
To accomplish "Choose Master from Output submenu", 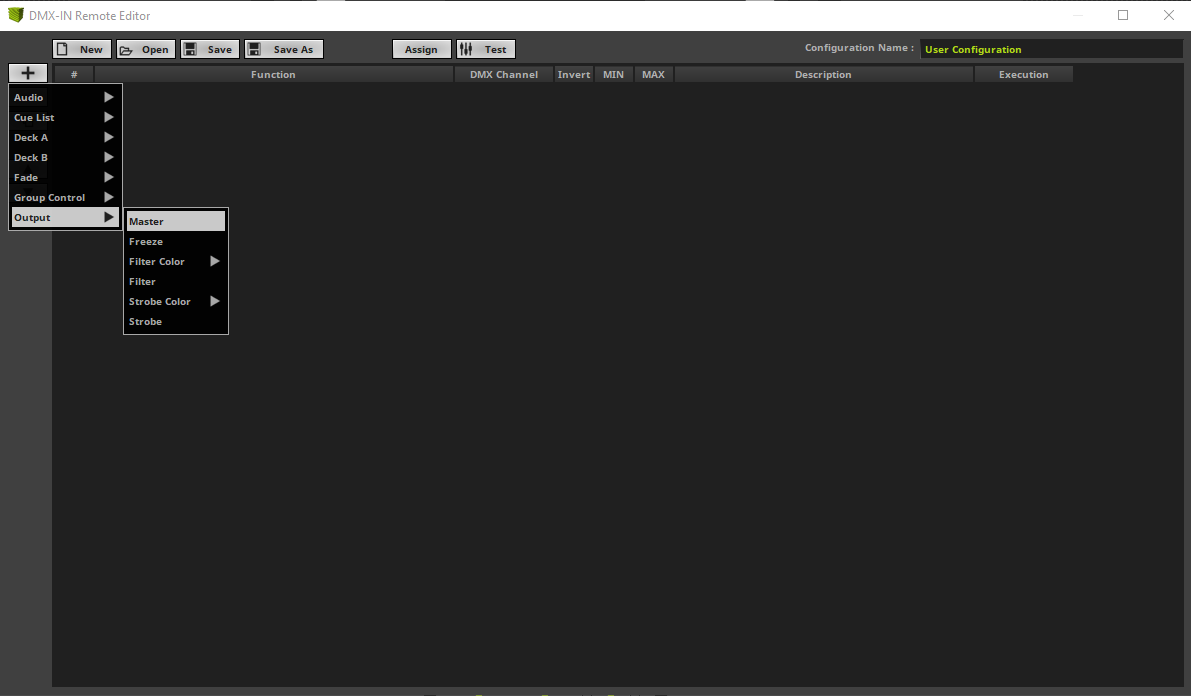I will pyautogui.click(x=175, y=221).
